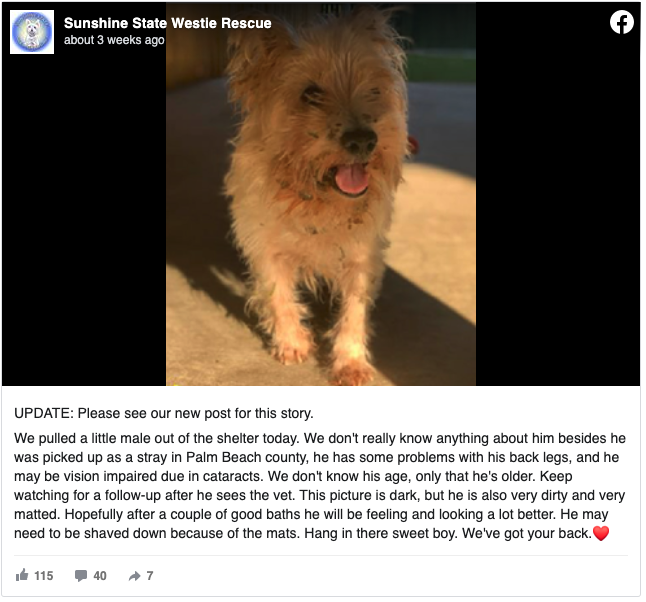Click the red heart emoji
This screenshot has height=602, width=646.
point(601,533)
